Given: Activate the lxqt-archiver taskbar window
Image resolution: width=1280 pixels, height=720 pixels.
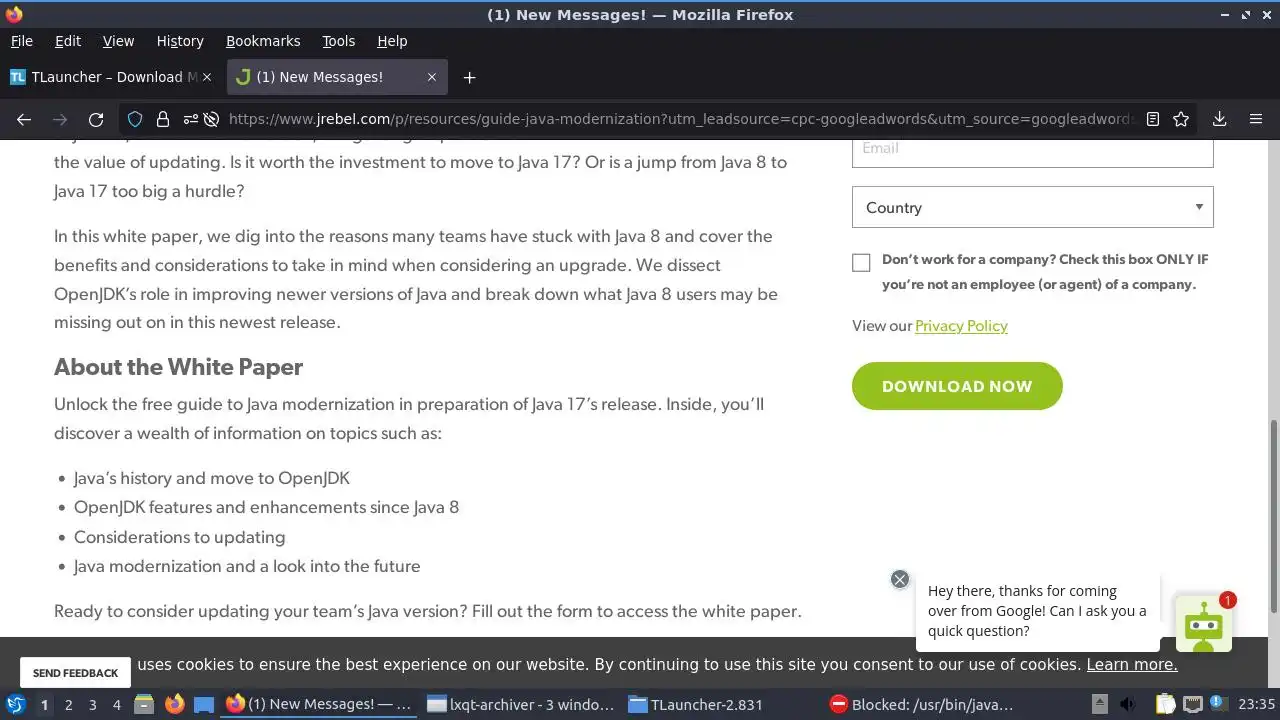Looking at the screenshot, I should pos(520,704).
